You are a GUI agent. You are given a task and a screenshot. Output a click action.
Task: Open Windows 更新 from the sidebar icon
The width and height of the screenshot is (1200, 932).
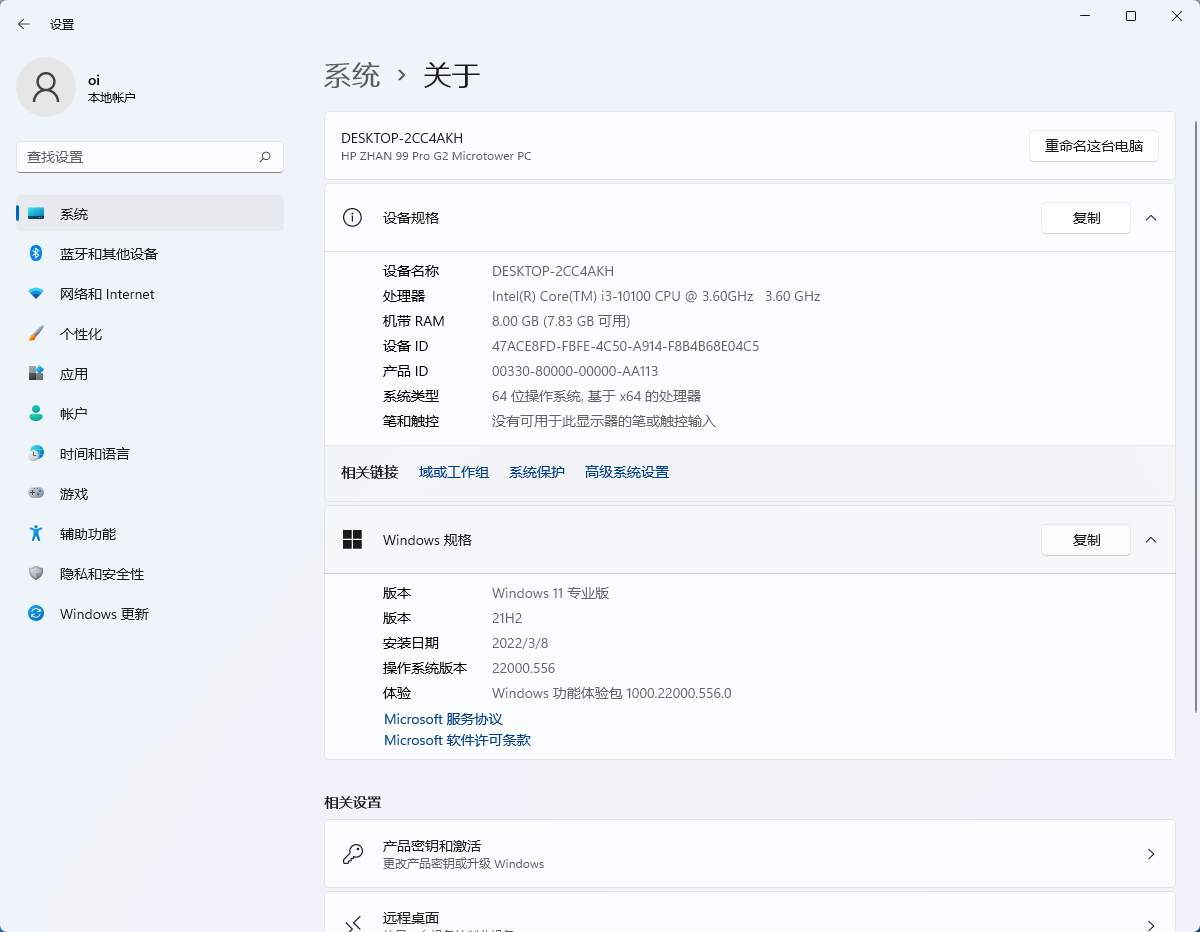coord(35,613)
